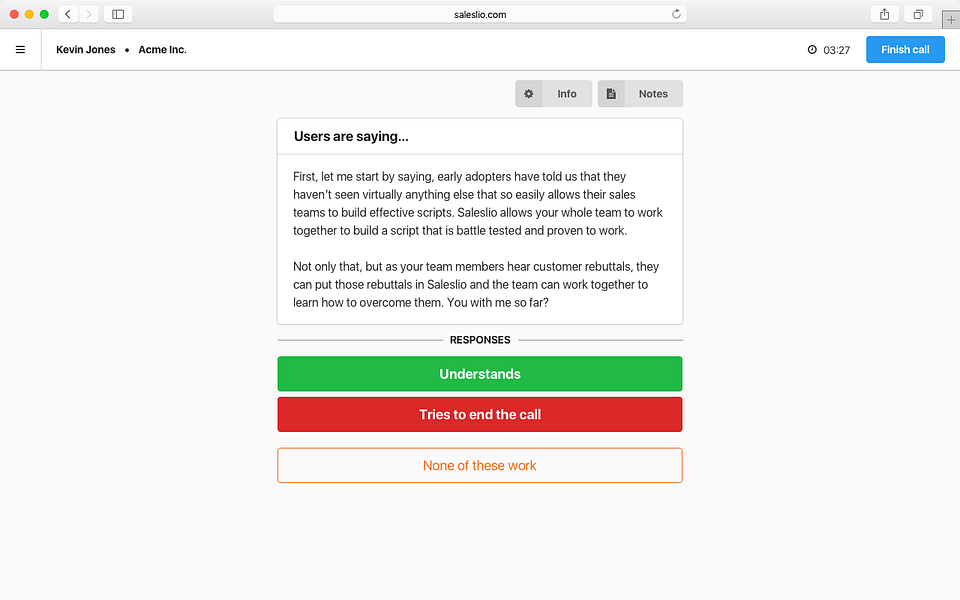
Task: Open the Info tab
Action: (x=553, y=94)
